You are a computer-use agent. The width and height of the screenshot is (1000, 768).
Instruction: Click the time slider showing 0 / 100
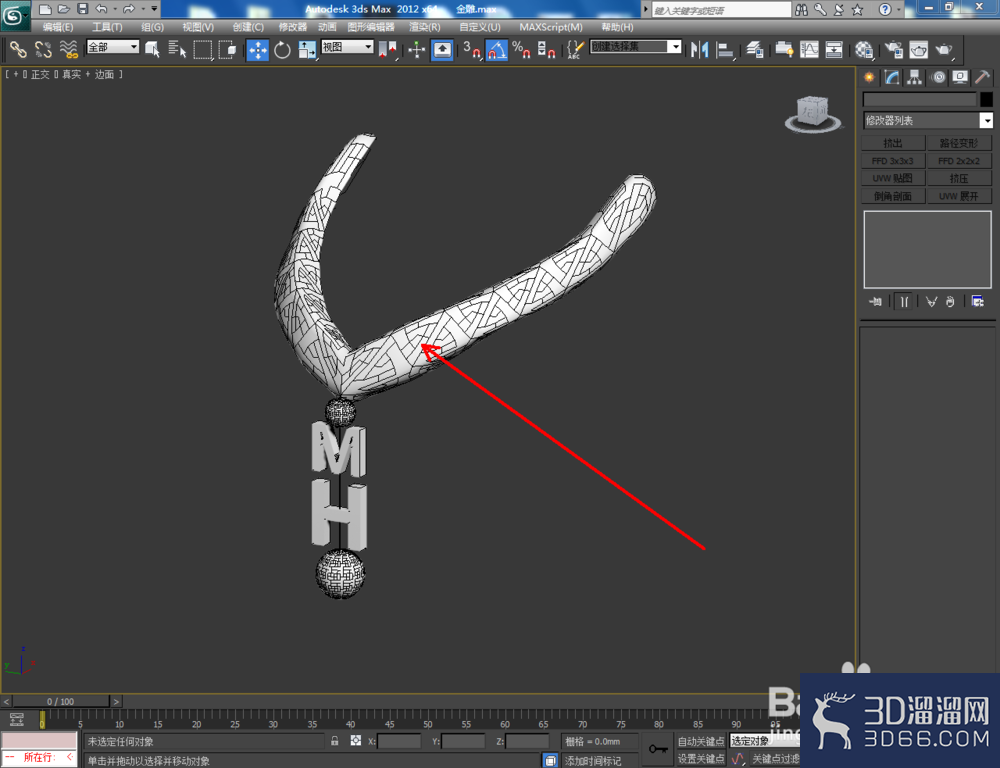click(61, 702)
